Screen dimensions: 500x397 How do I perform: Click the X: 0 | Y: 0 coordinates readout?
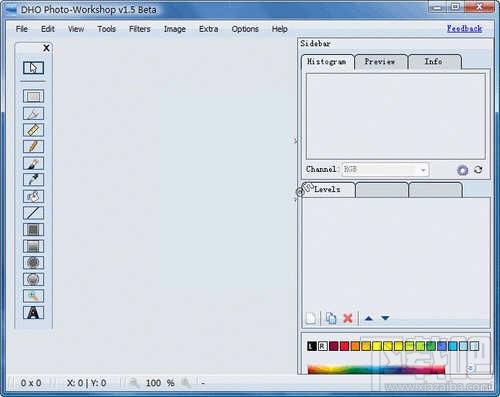(86, 383)
